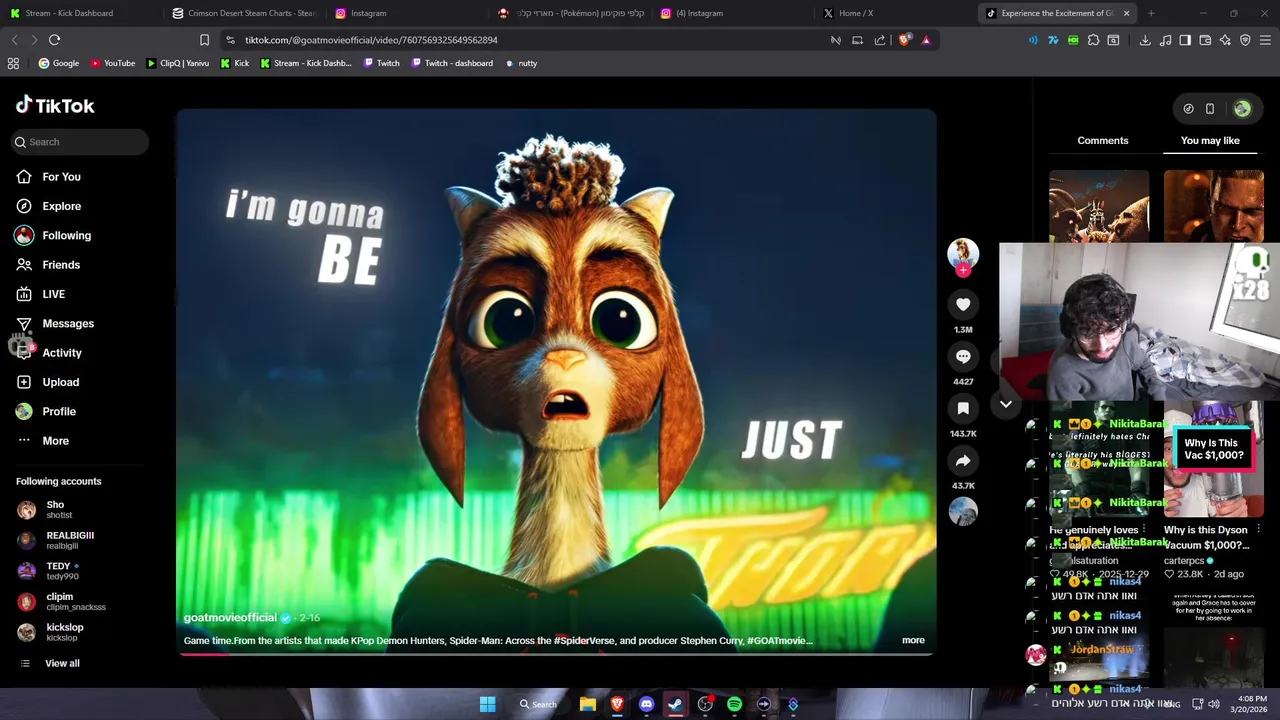Screen dimensions: 1280x720
Task: Open the apps grid in bookmarks bar
Action: point(13,63)
